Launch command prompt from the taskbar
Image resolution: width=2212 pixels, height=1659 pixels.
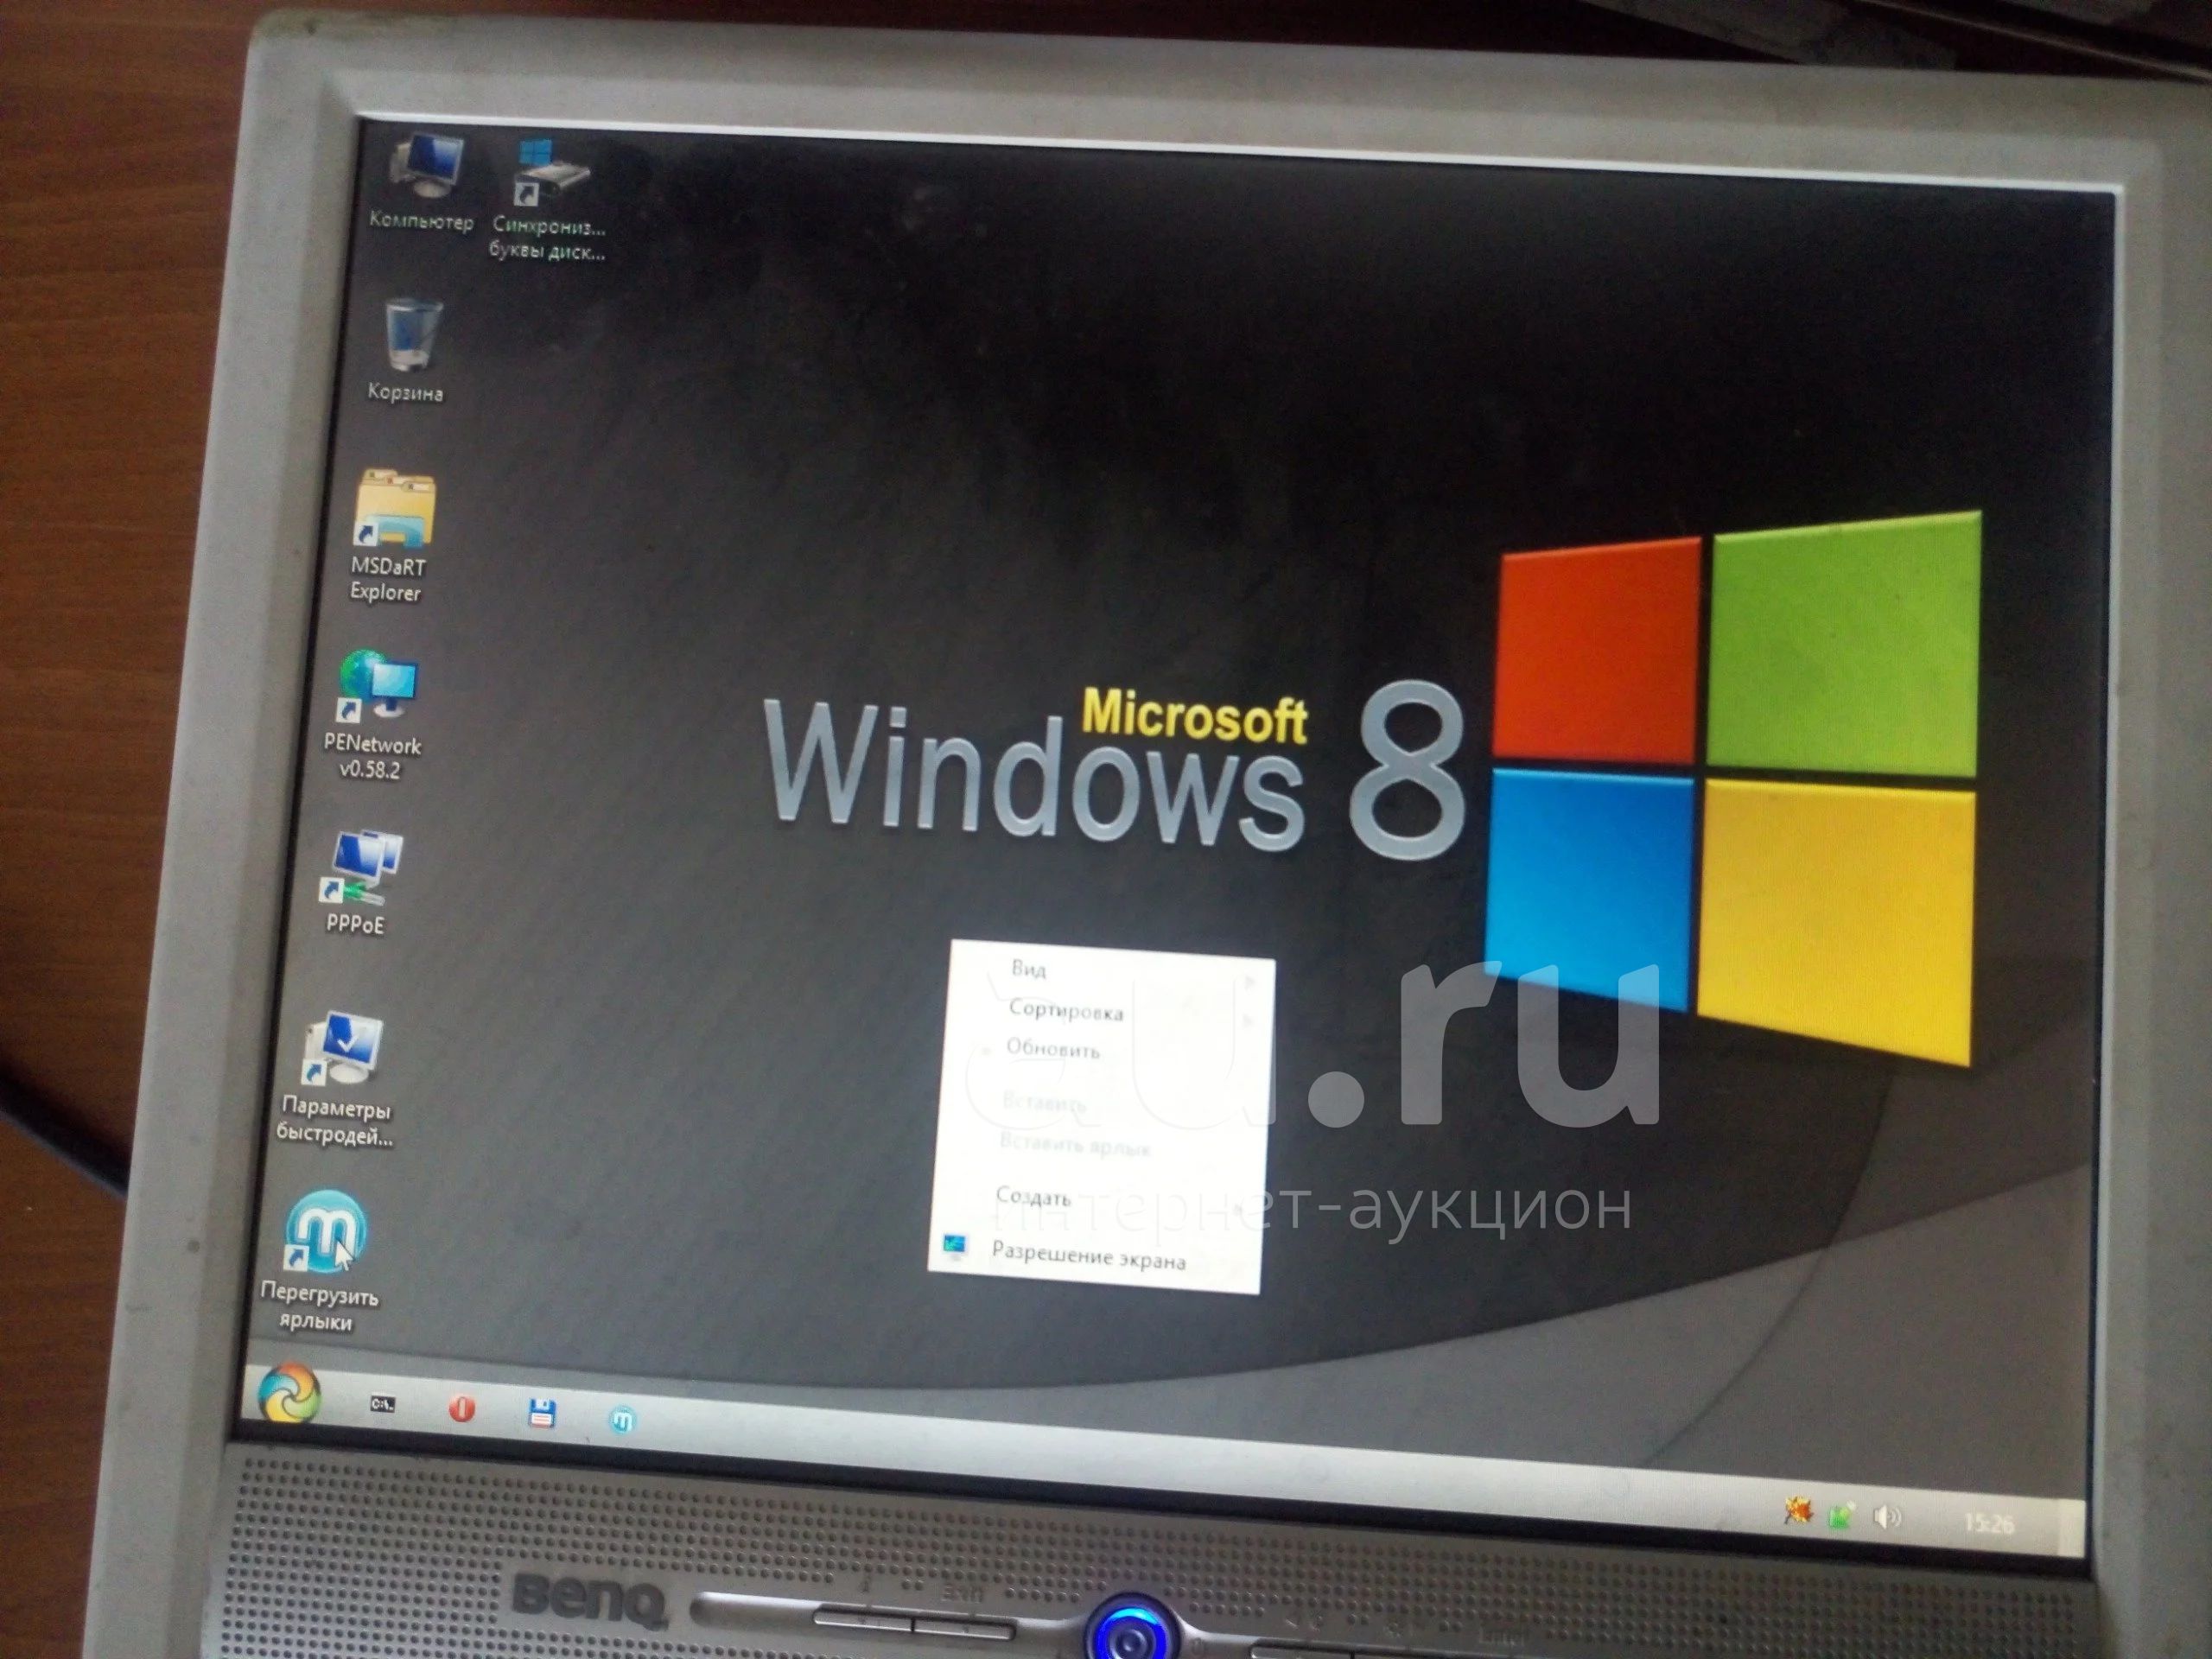(x=383, y=1404)
